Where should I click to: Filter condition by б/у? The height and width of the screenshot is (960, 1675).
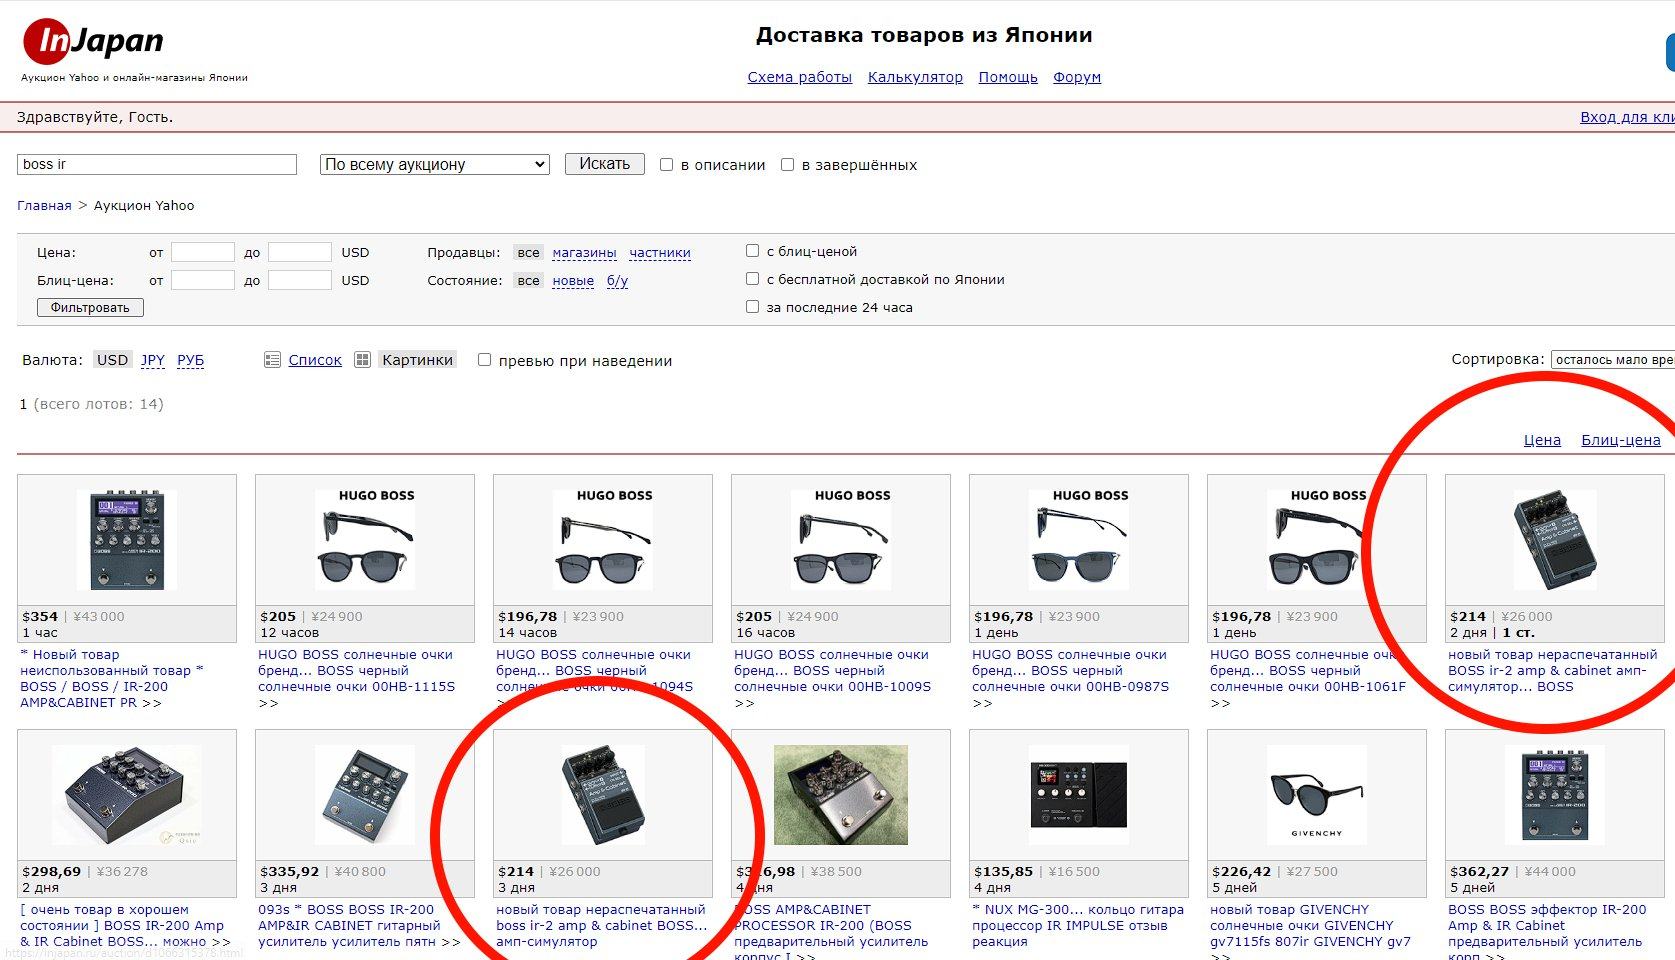(617, 281)
